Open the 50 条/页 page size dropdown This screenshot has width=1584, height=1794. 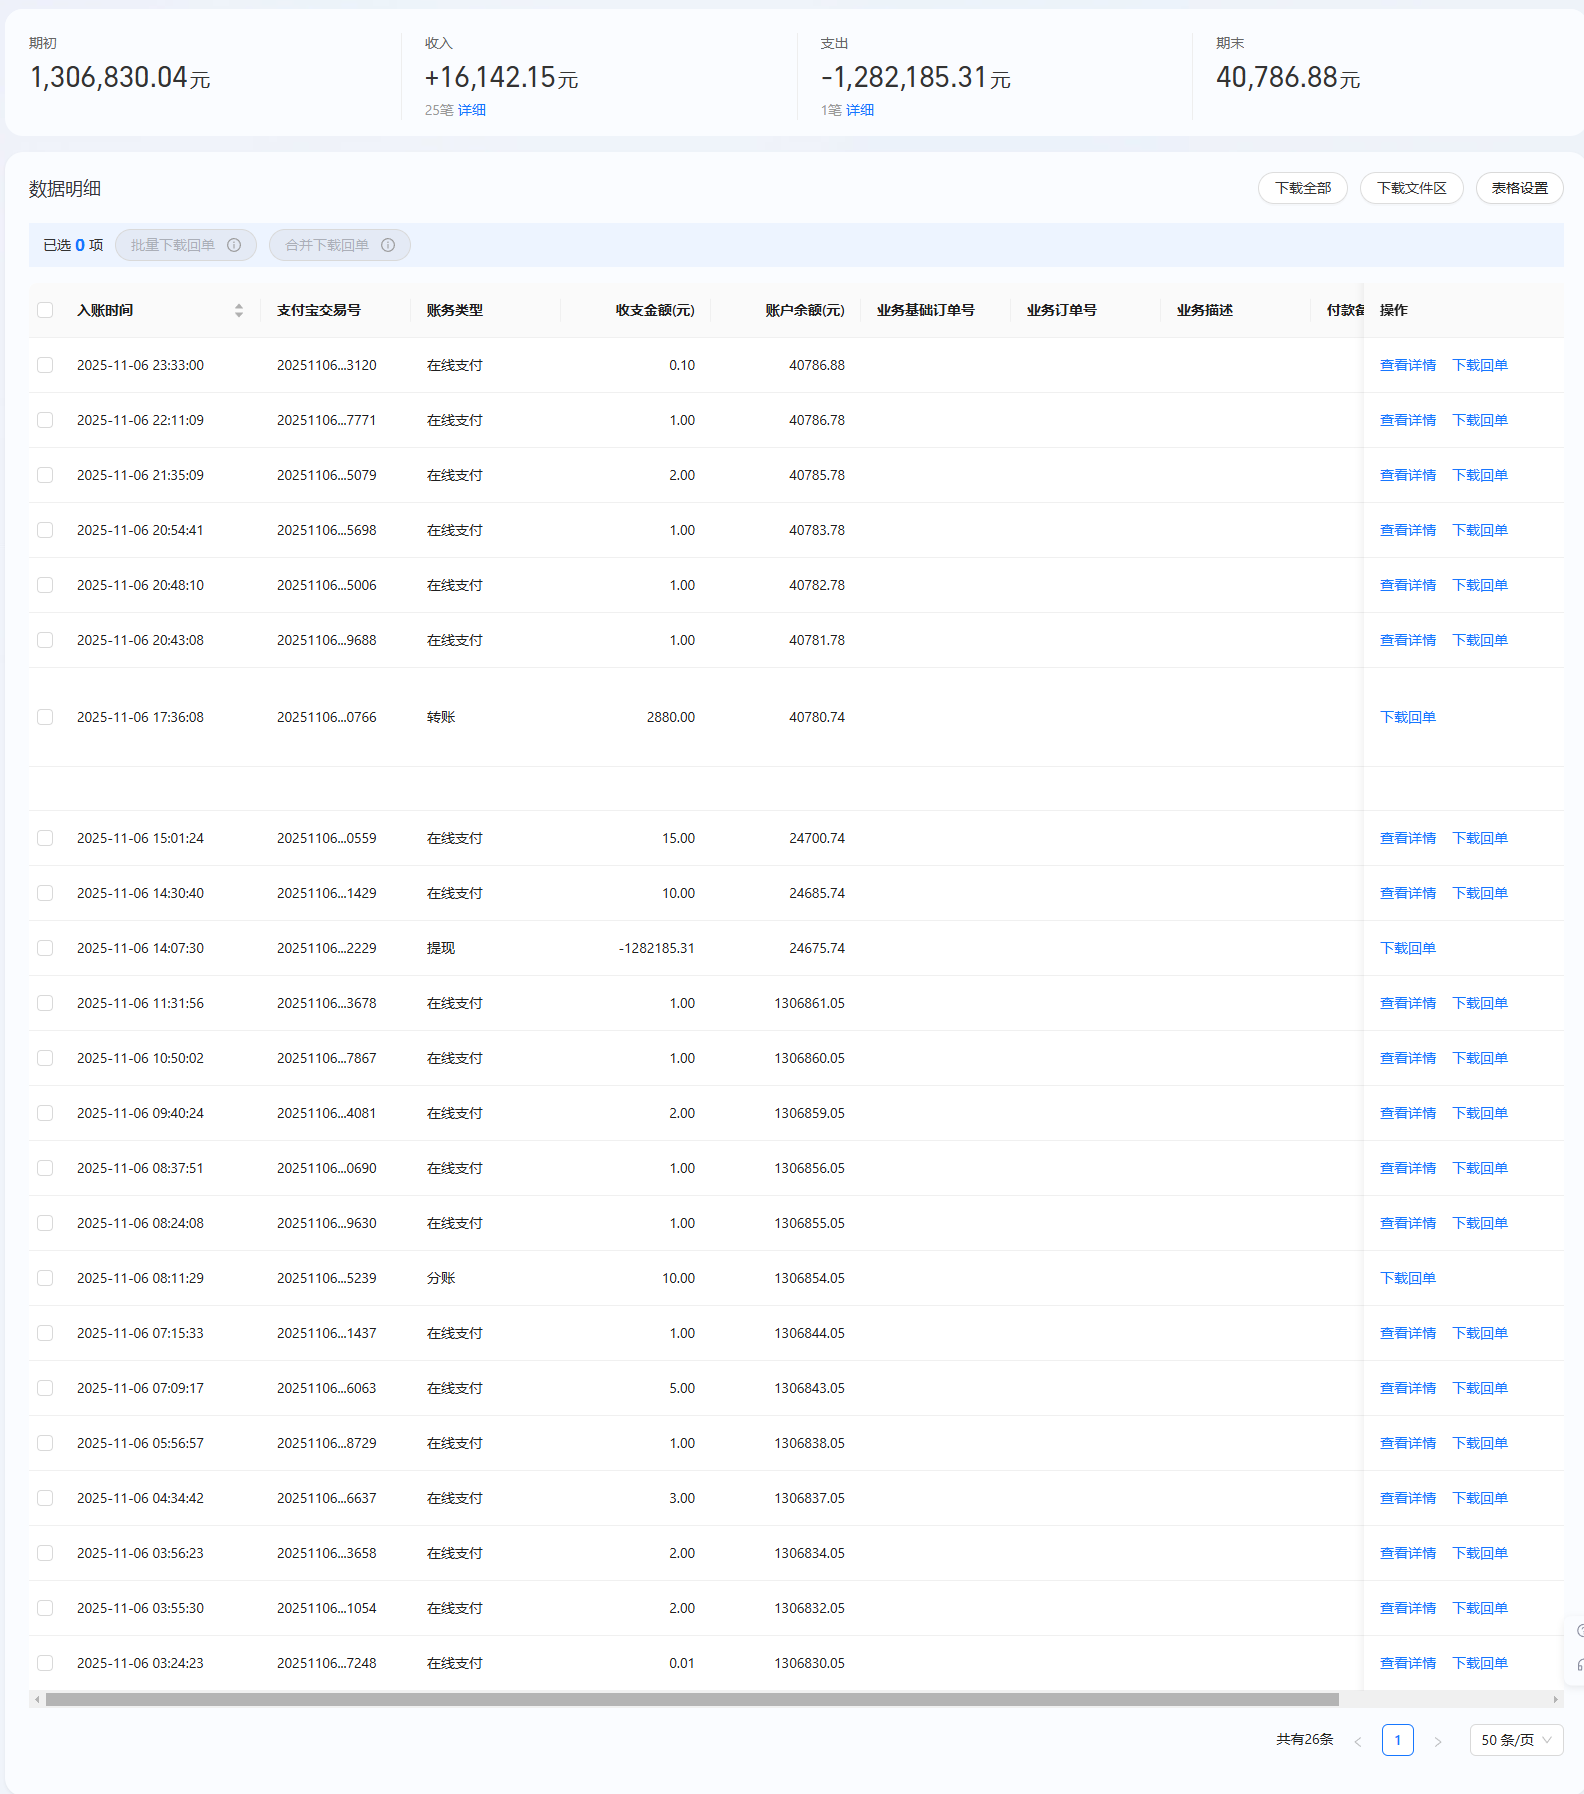1516,1740
